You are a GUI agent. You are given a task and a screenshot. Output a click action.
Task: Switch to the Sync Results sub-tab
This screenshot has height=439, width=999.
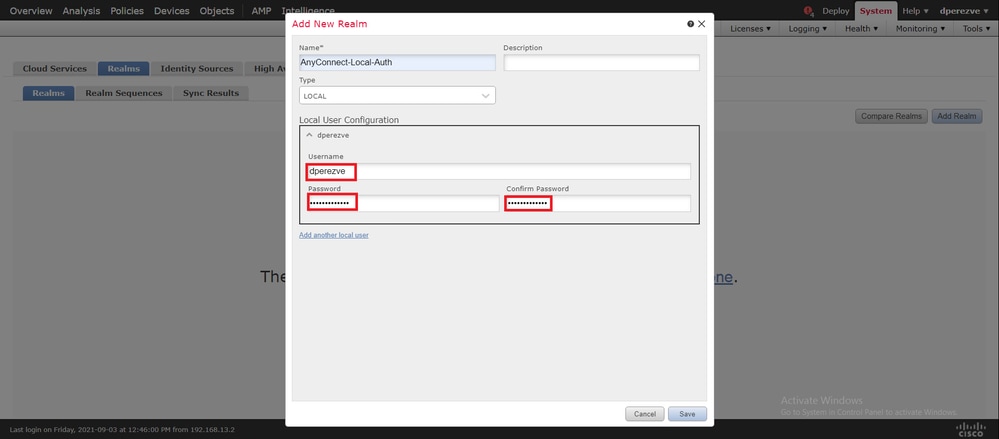211,93
